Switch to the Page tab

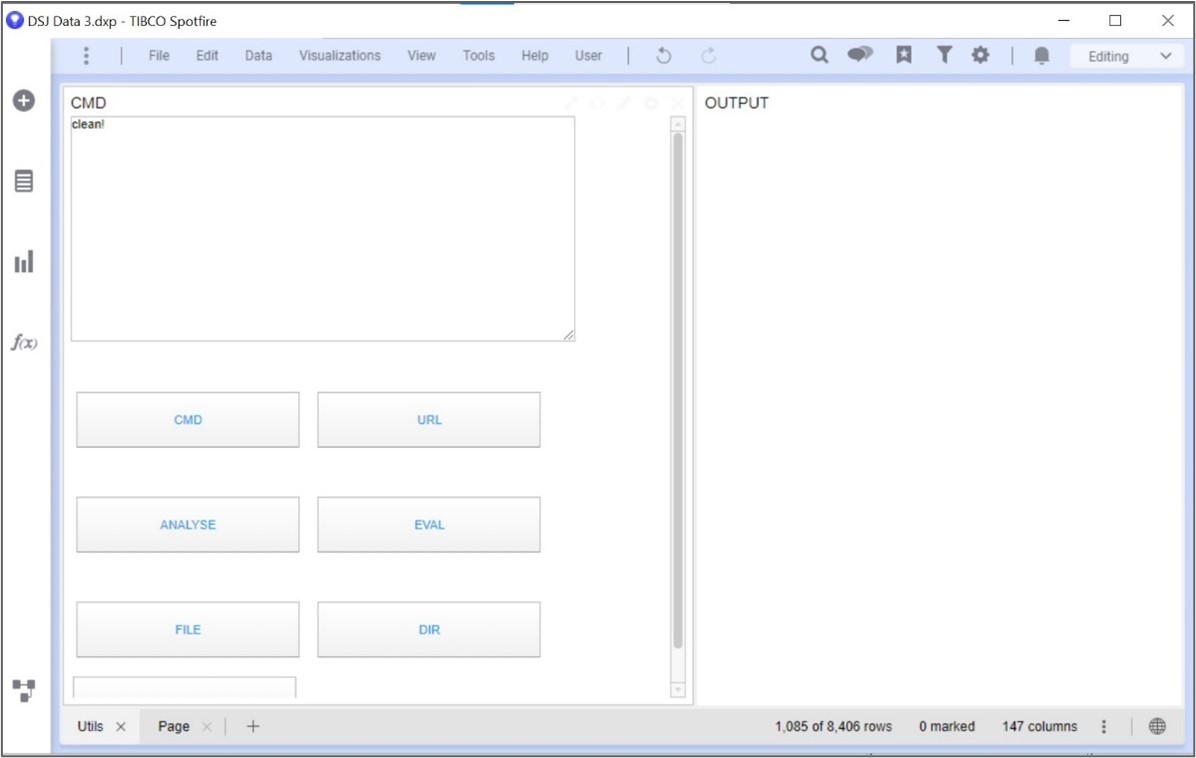point(174,727)
